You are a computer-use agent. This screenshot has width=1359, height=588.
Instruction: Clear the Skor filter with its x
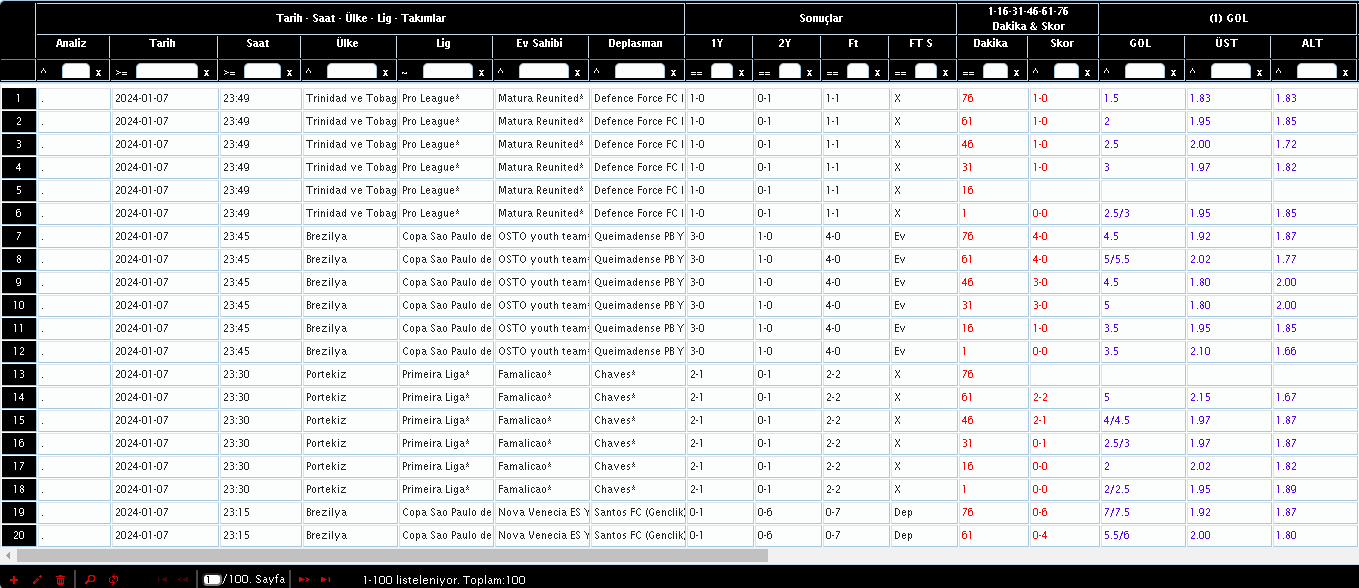[x=1087, y=72]
